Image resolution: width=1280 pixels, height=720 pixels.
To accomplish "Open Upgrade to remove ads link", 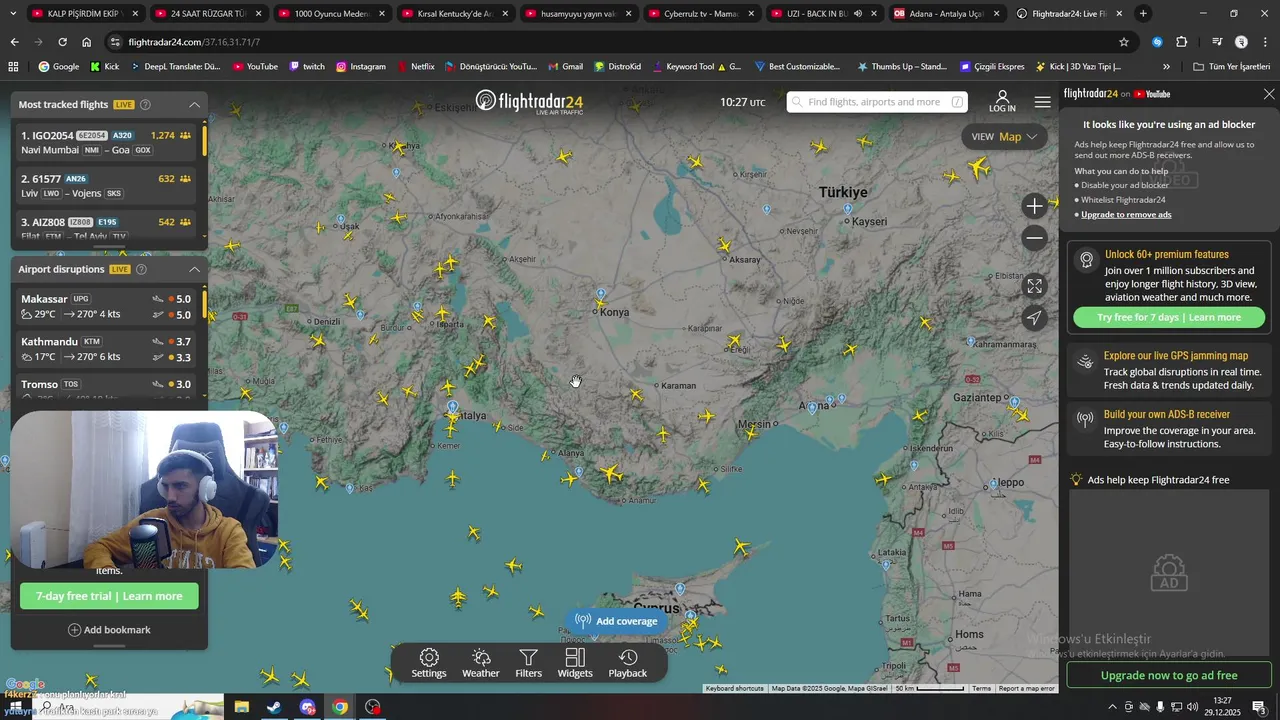I will point(1126,214).
